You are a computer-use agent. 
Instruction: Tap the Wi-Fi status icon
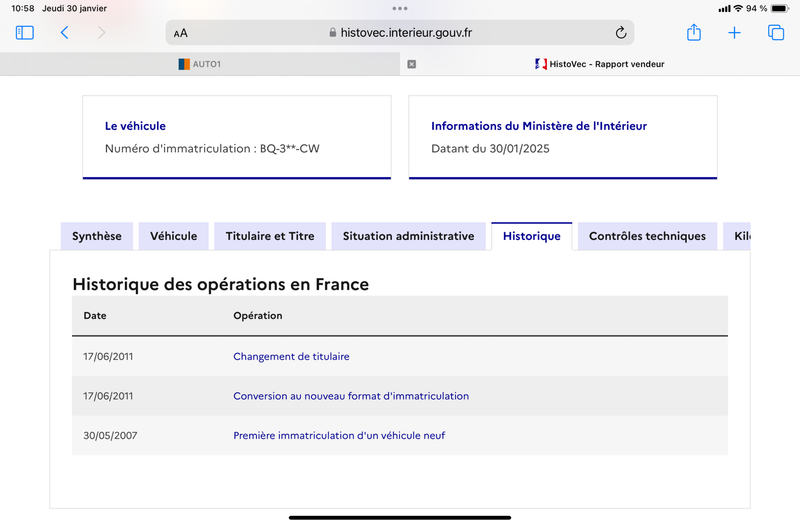click(738, 8)
